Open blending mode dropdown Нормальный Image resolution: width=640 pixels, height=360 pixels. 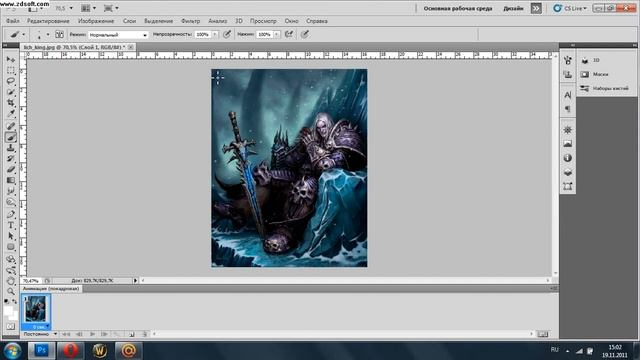[118, 35]
